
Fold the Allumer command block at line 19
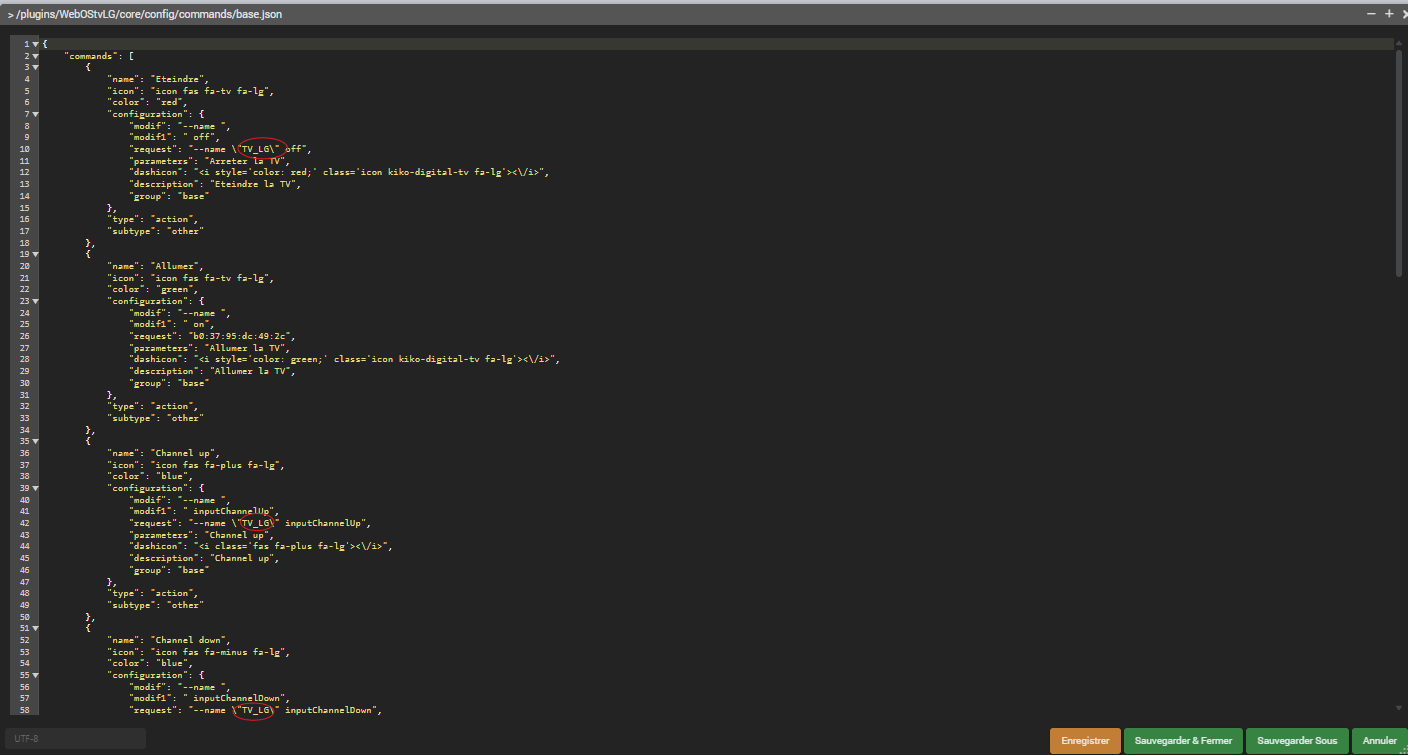35,254
